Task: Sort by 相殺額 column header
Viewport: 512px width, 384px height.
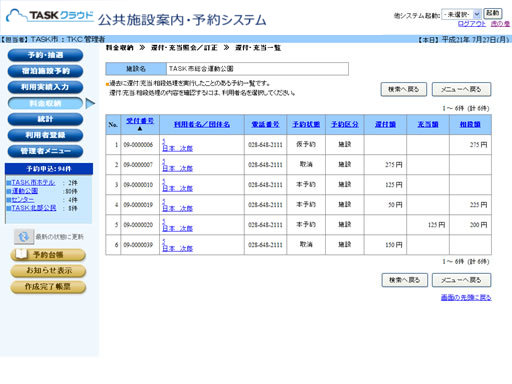Action: (470, 124)
